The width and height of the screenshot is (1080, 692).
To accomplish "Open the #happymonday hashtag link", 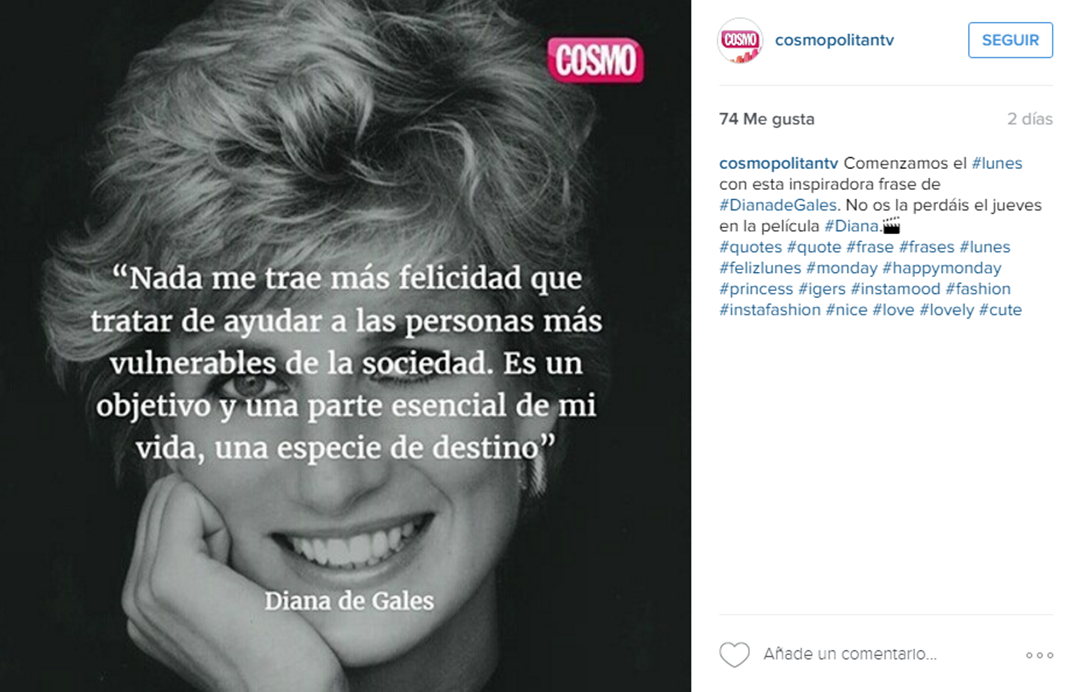I will [x=942, y=268].
